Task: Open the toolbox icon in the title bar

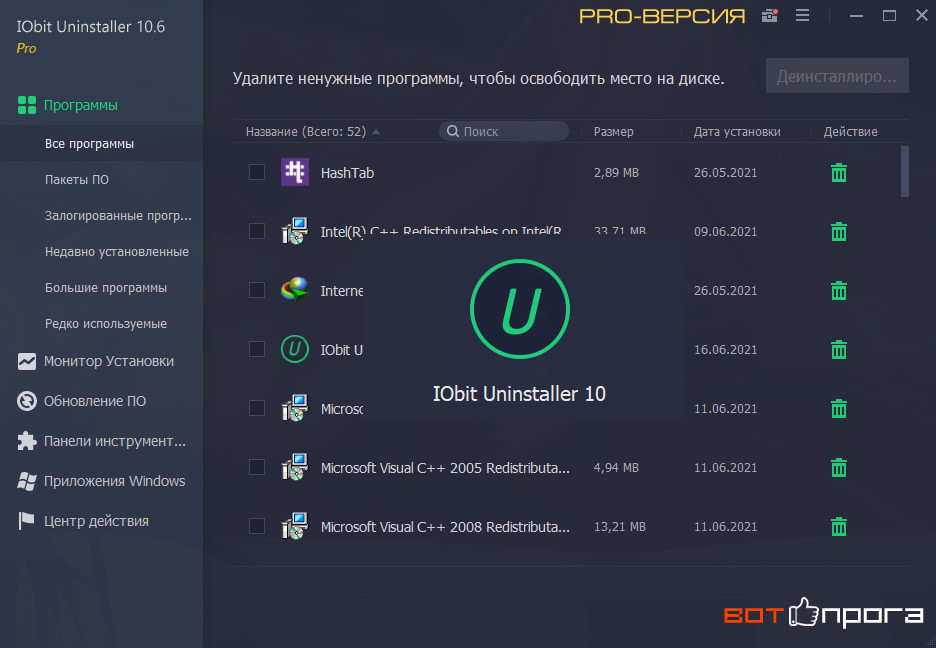Action: click(770, 16)
